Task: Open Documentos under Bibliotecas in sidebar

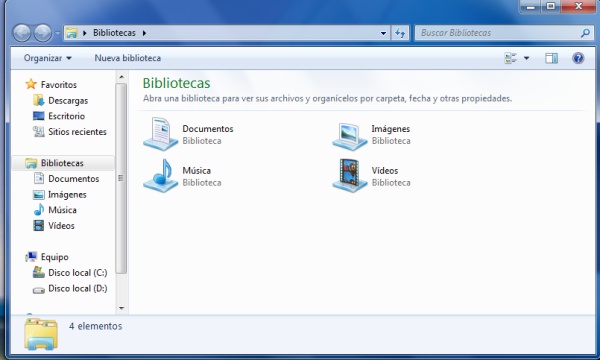Action: pyautogui.click(x=73, y=179)
